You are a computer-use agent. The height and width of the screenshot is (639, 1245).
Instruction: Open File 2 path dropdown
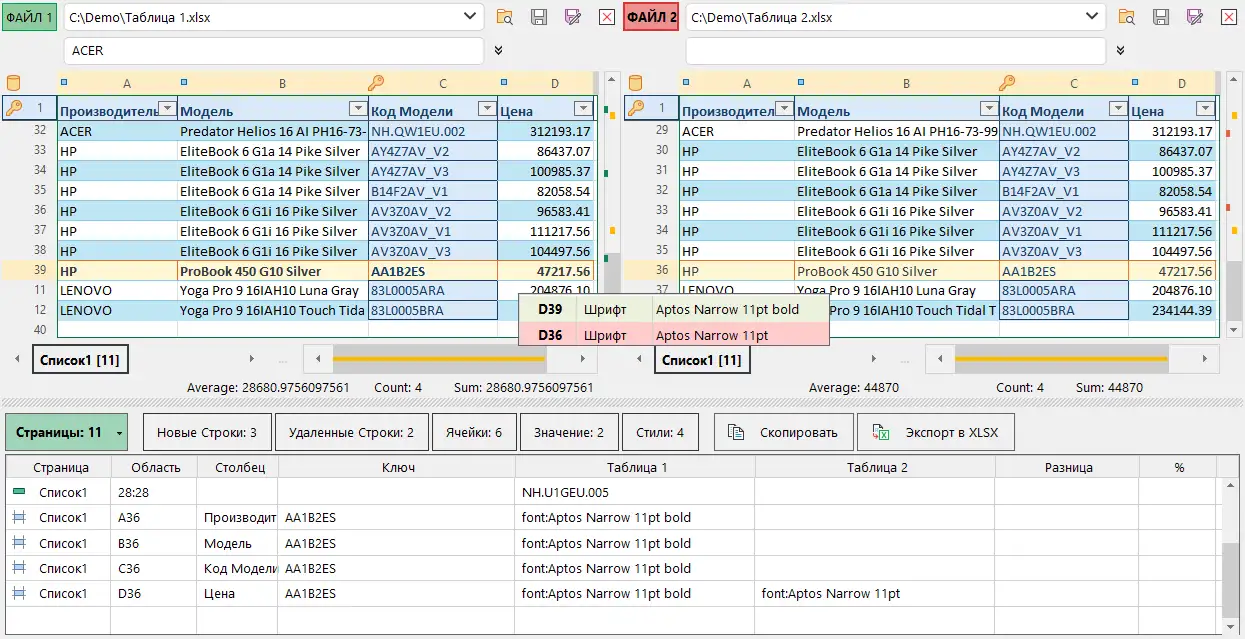(x=1093, y=17)
